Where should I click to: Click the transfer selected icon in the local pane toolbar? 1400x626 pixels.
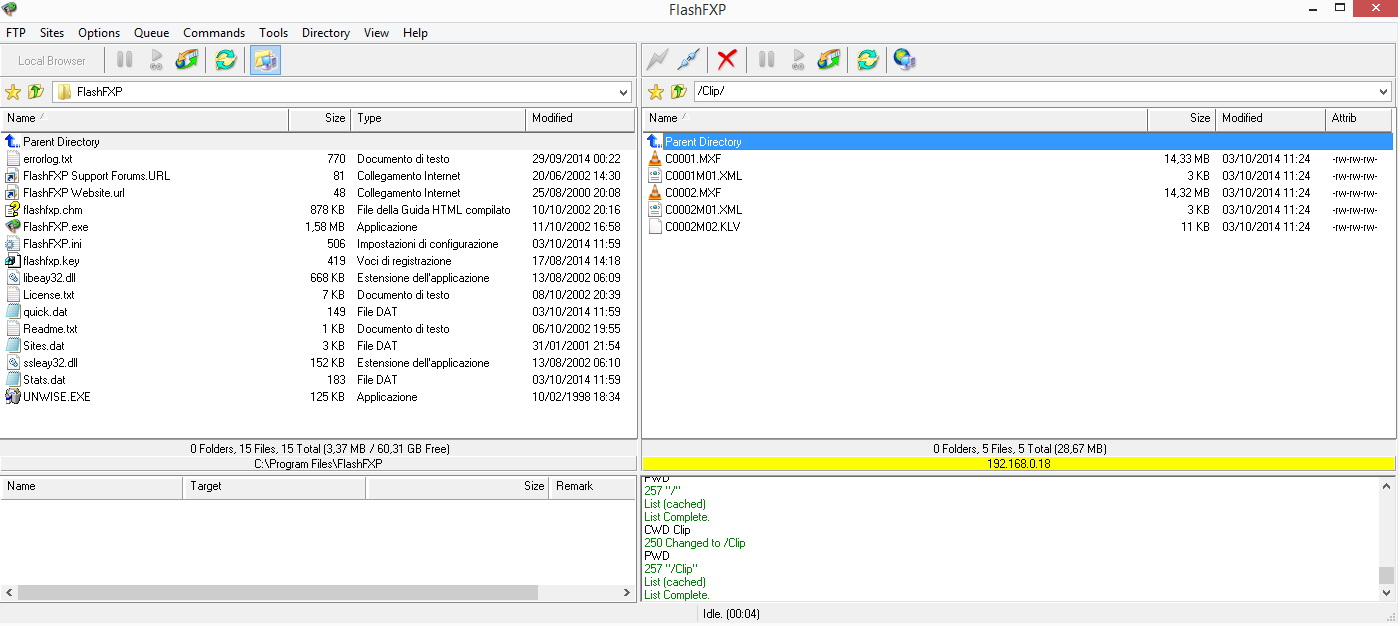(x=187, y=60)
